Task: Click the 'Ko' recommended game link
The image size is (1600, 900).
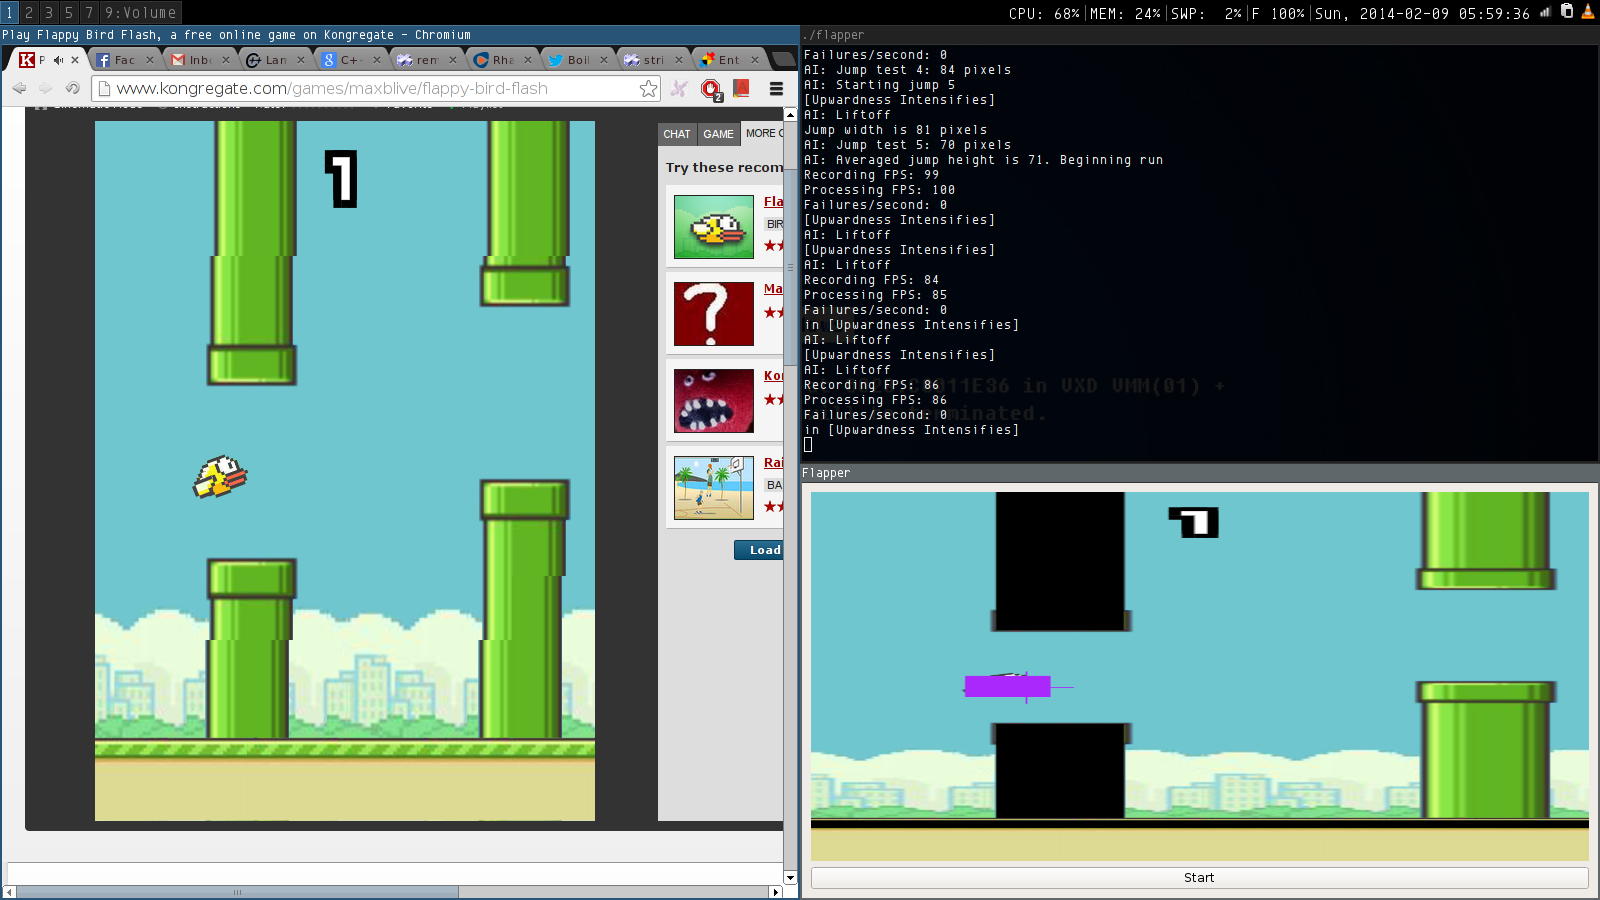Action: point(773,376)
